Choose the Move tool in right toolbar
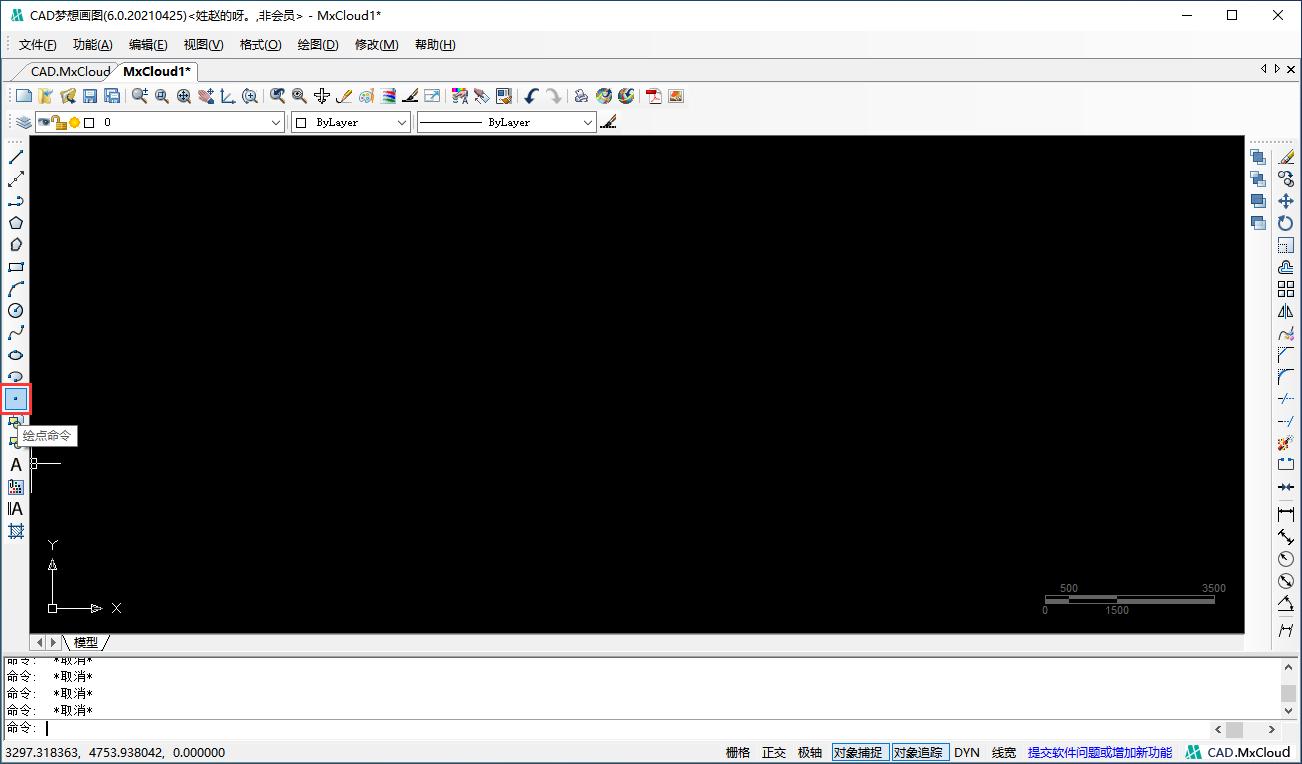 pyautogui.click(x=1286, y=201)
